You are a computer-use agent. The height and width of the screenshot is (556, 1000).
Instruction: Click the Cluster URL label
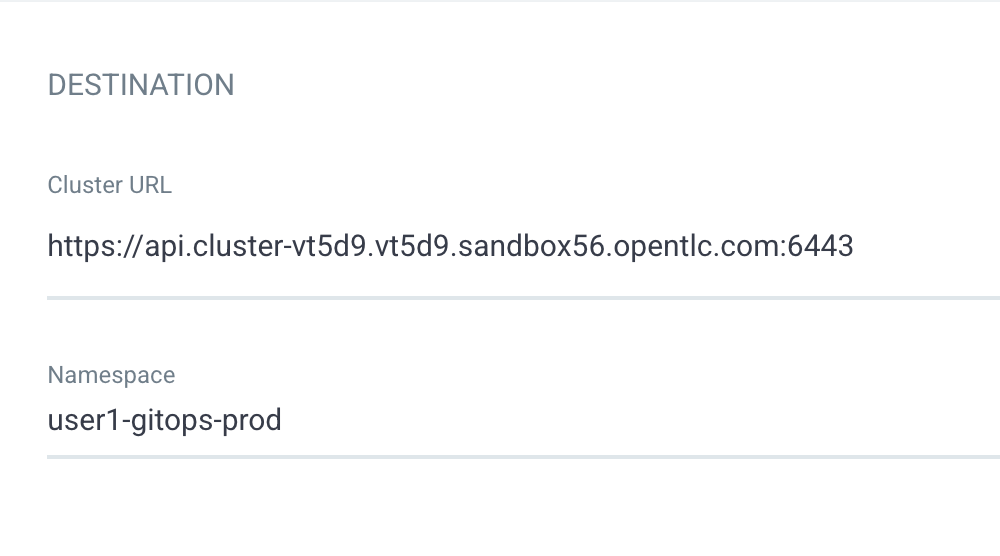[110, 185]
